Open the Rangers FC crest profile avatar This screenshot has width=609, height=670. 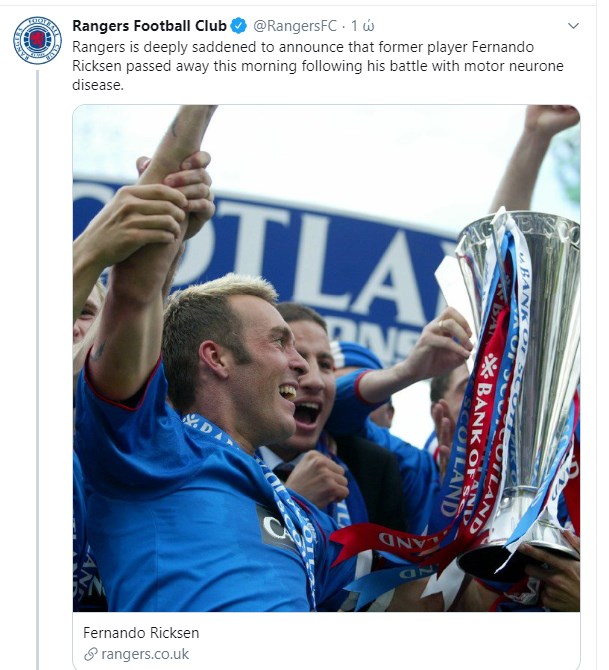[38, 41]
